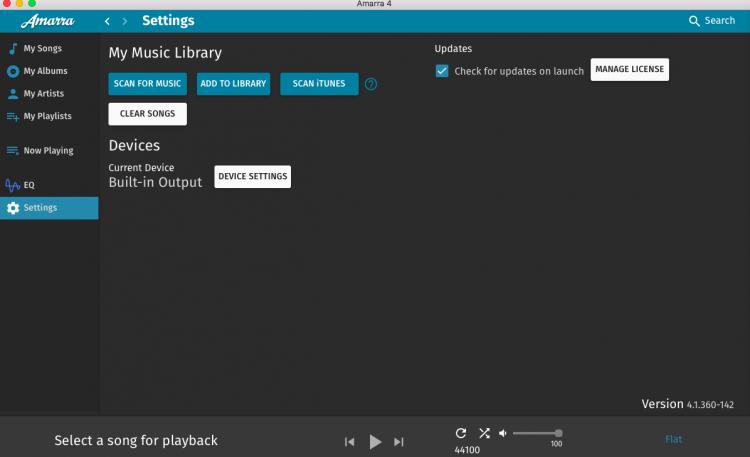The height and width of the screenshot is (457, 750).
Task: Skip to previous track
Action: [x=350, y=442]
